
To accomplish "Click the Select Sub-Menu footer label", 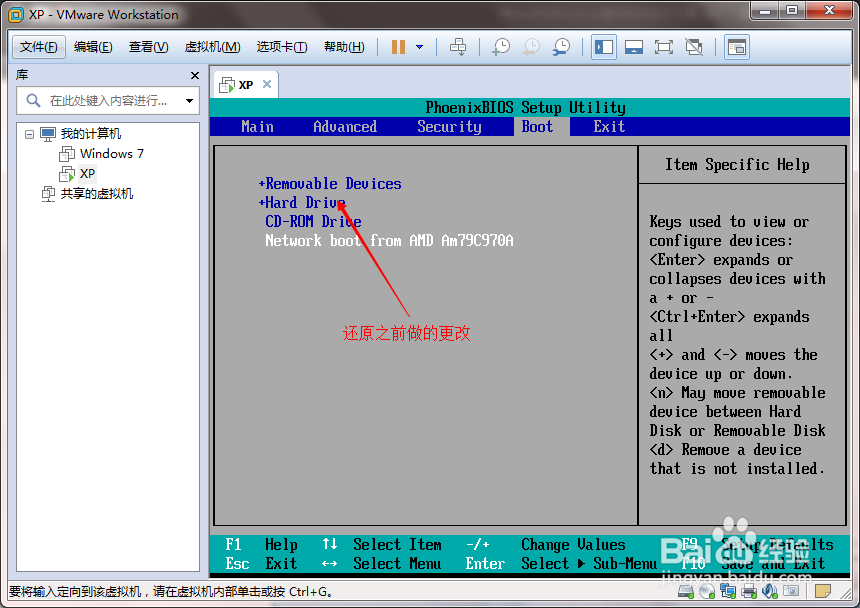I will [589, 564].
